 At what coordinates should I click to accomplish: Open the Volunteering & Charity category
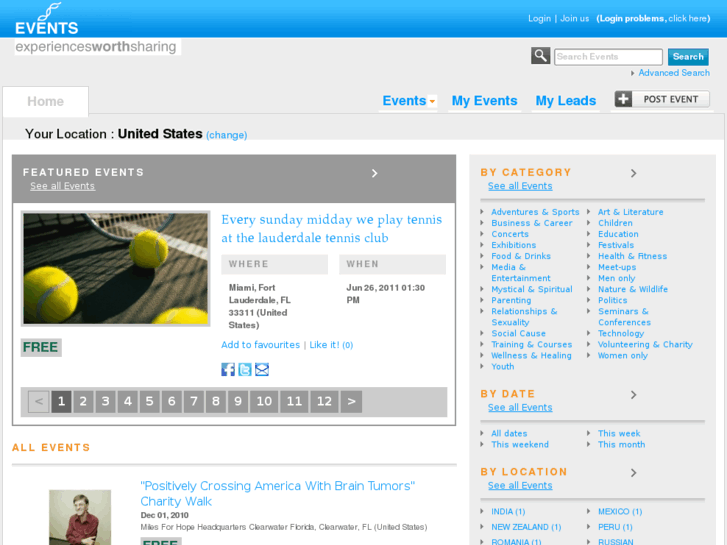[x=645, y=345]
